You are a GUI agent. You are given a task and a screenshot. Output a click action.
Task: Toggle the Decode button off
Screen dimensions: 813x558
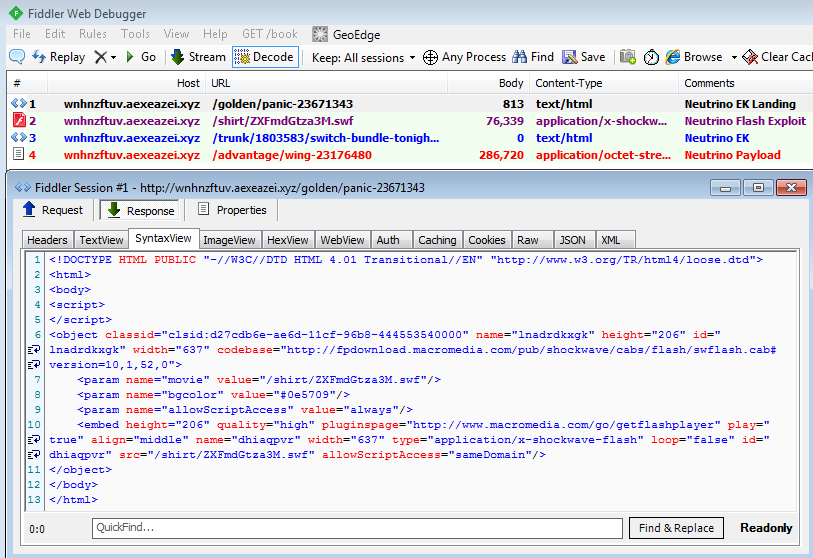264,57
